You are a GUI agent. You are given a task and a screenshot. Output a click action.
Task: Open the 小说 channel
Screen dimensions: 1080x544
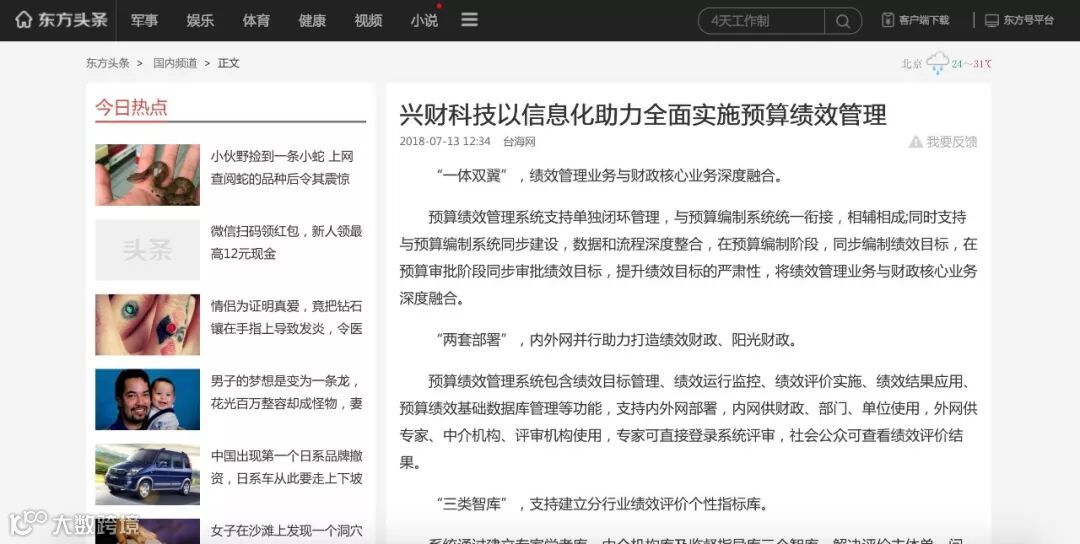424,21
